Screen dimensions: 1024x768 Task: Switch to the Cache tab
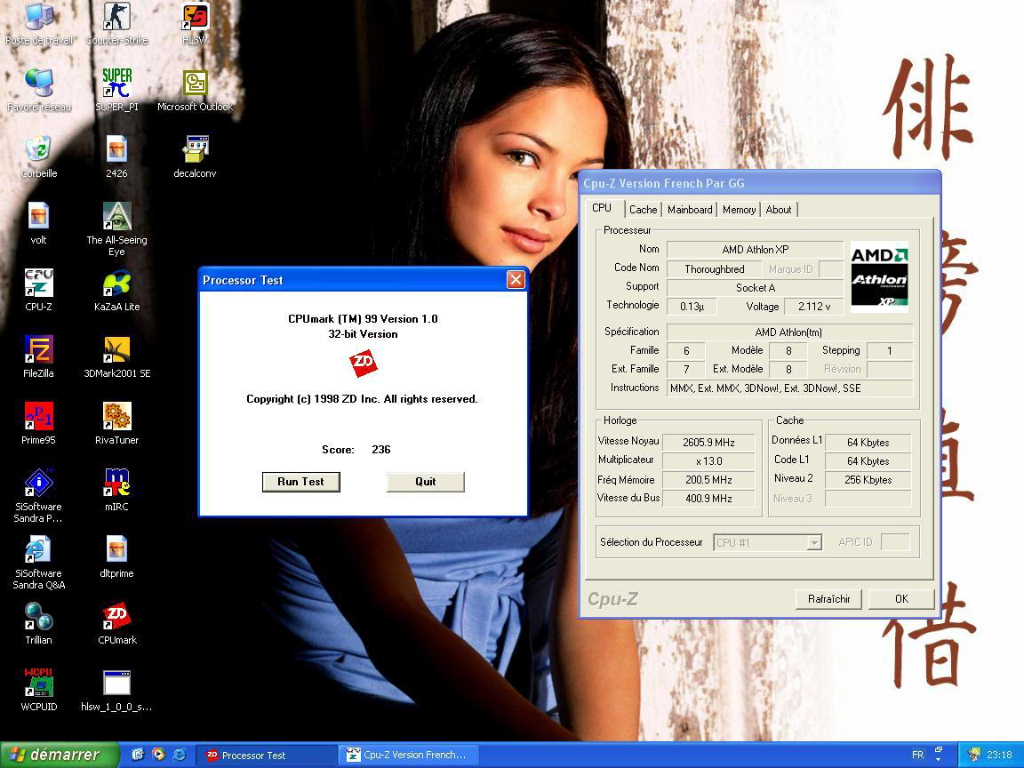pyautogui.click(x=643, y=209)
